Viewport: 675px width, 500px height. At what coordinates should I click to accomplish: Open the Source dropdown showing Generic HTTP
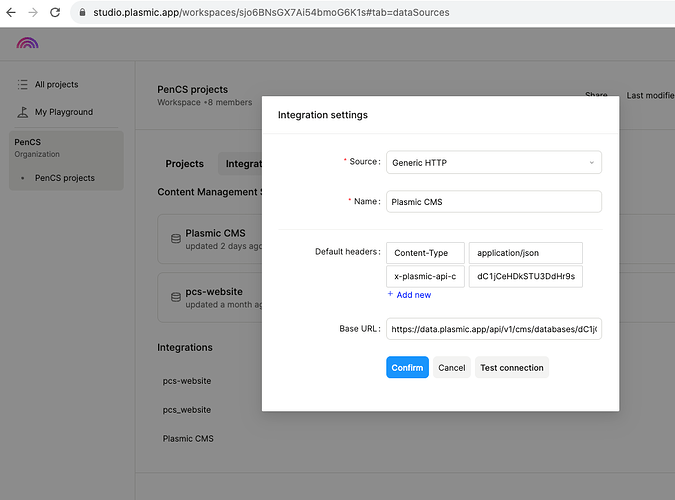pos(493,162)
